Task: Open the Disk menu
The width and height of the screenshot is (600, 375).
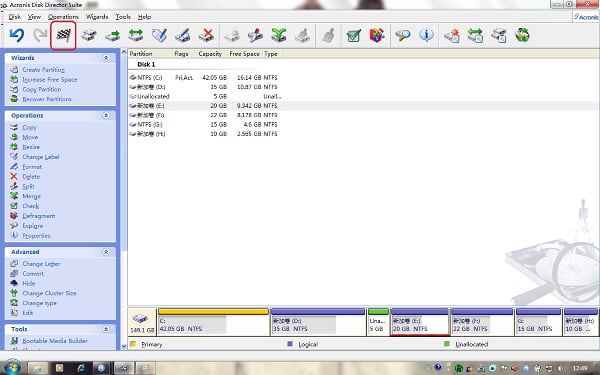Action: click(15, 17)
